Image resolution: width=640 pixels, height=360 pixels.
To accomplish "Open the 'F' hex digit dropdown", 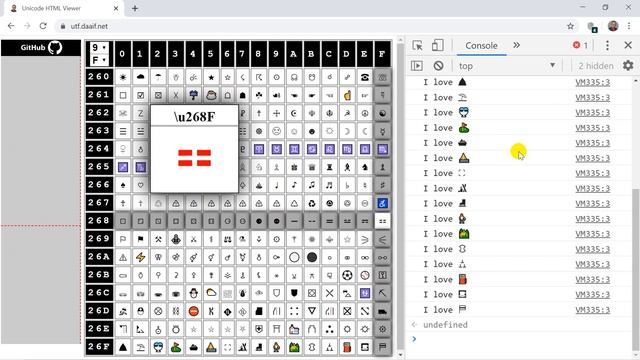I will pos(99,60).
